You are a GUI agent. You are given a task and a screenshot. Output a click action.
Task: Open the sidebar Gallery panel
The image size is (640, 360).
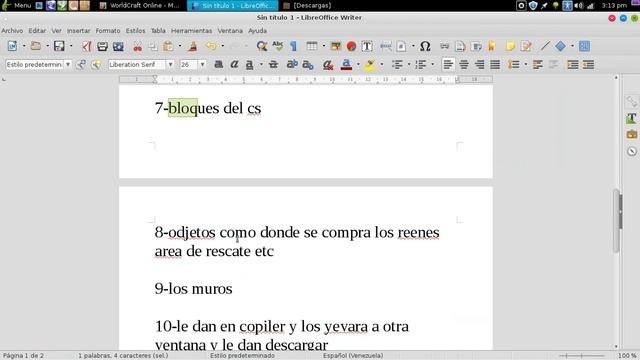click(x=631, y=134)
